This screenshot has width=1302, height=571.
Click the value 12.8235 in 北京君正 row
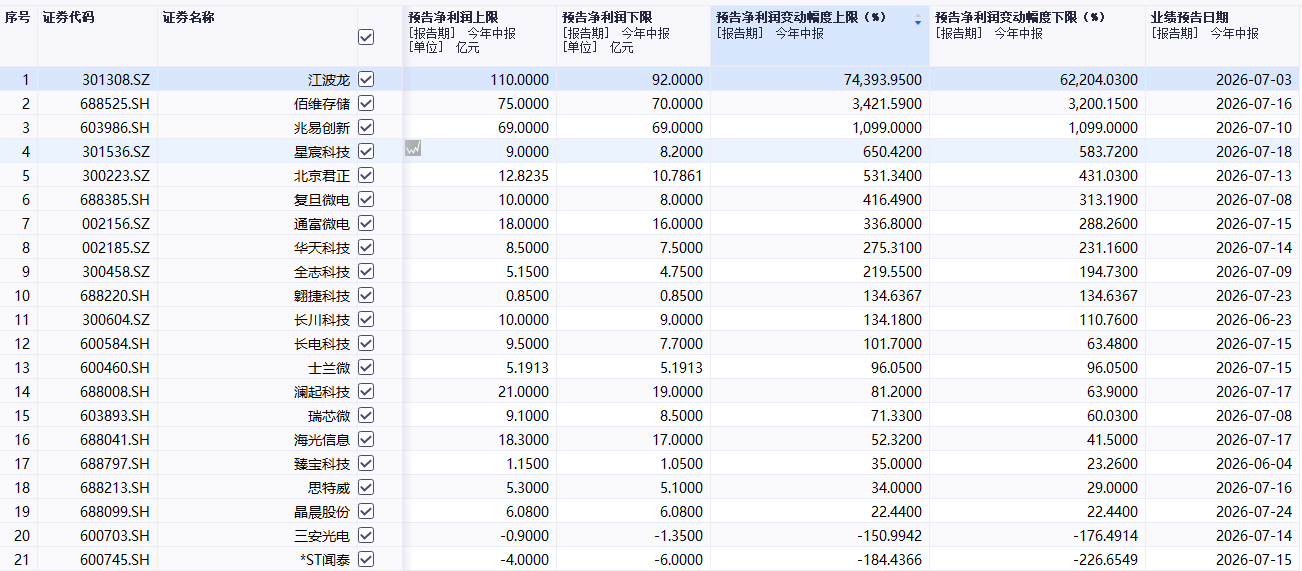point(523,175)
